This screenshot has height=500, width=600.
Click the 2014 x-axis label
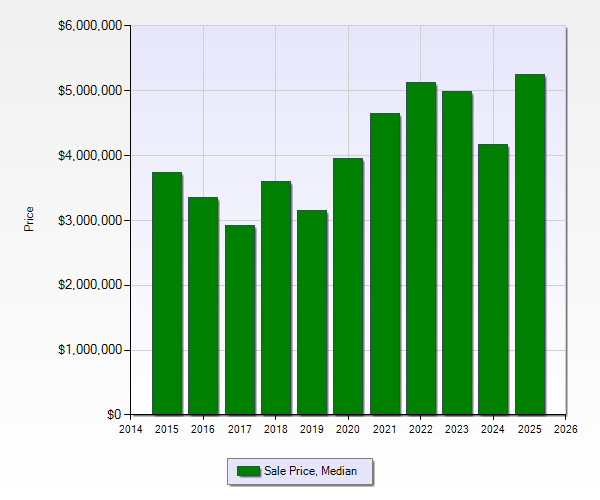coord(130,430)
